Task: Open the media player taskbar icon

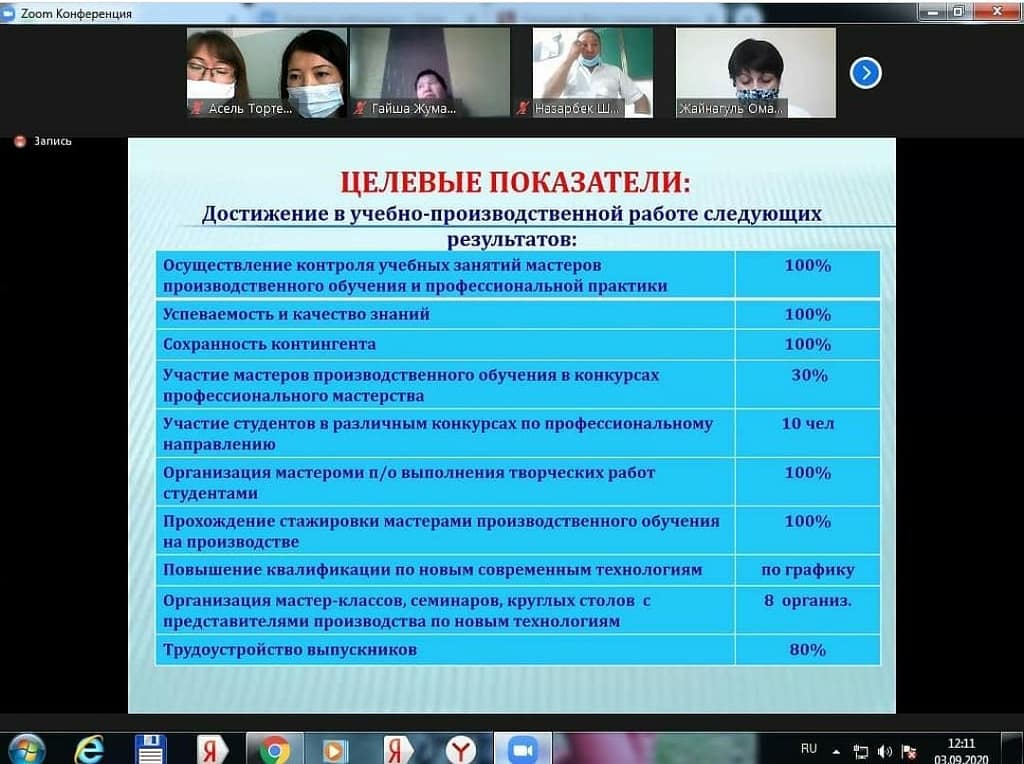Action: click(334, 749)
